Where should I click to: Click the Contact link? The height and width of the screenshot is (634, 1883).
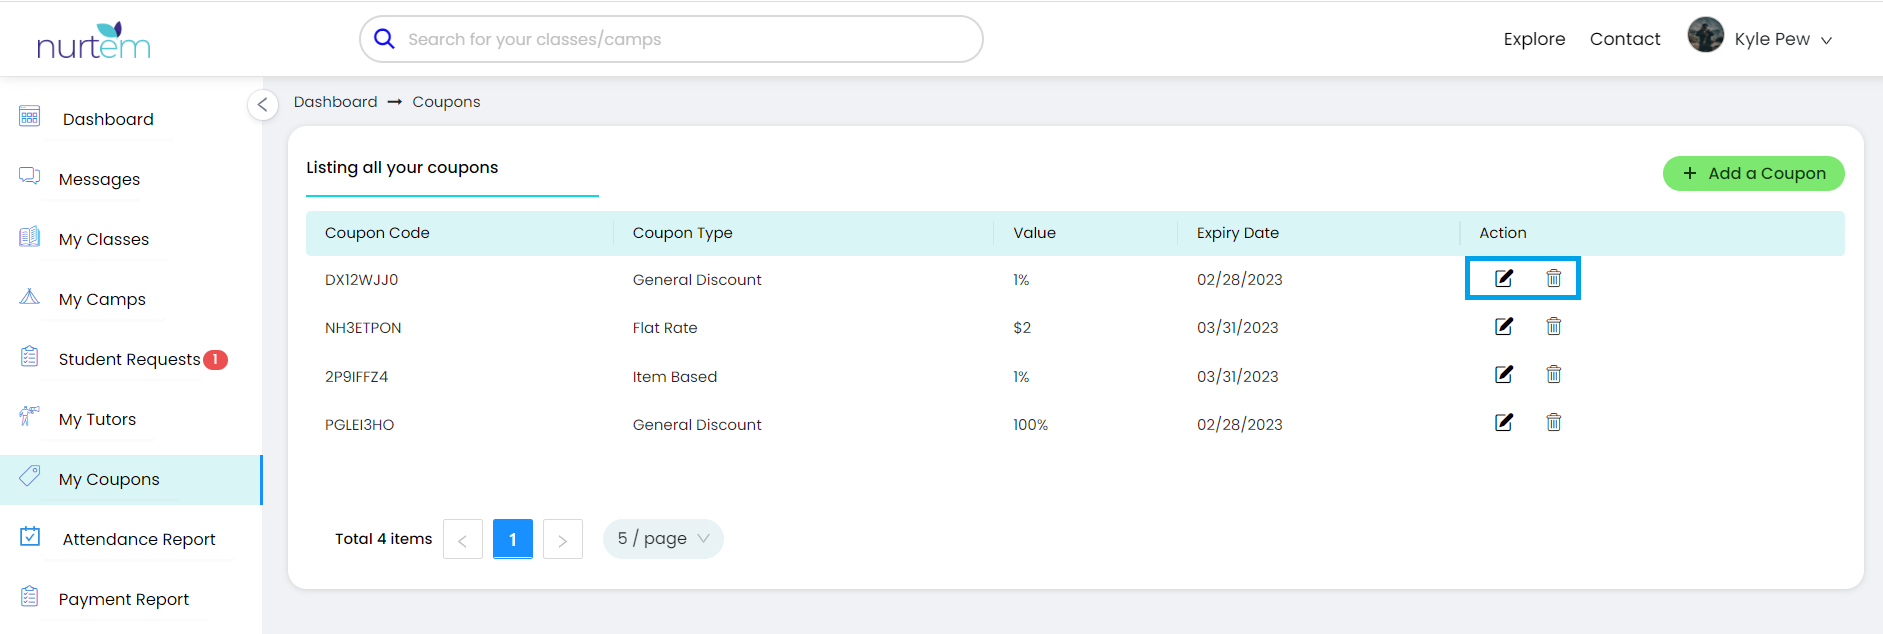point(1624,39)
